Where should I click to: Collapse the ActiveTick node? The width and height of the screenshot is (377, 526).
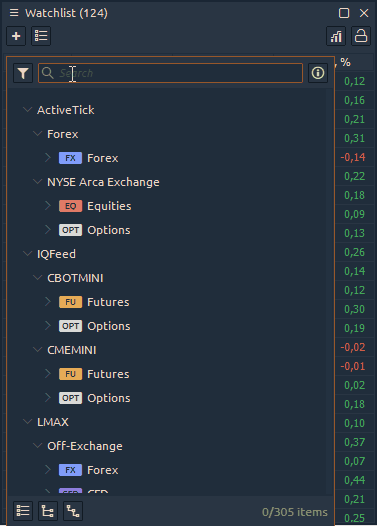[27, 110]
